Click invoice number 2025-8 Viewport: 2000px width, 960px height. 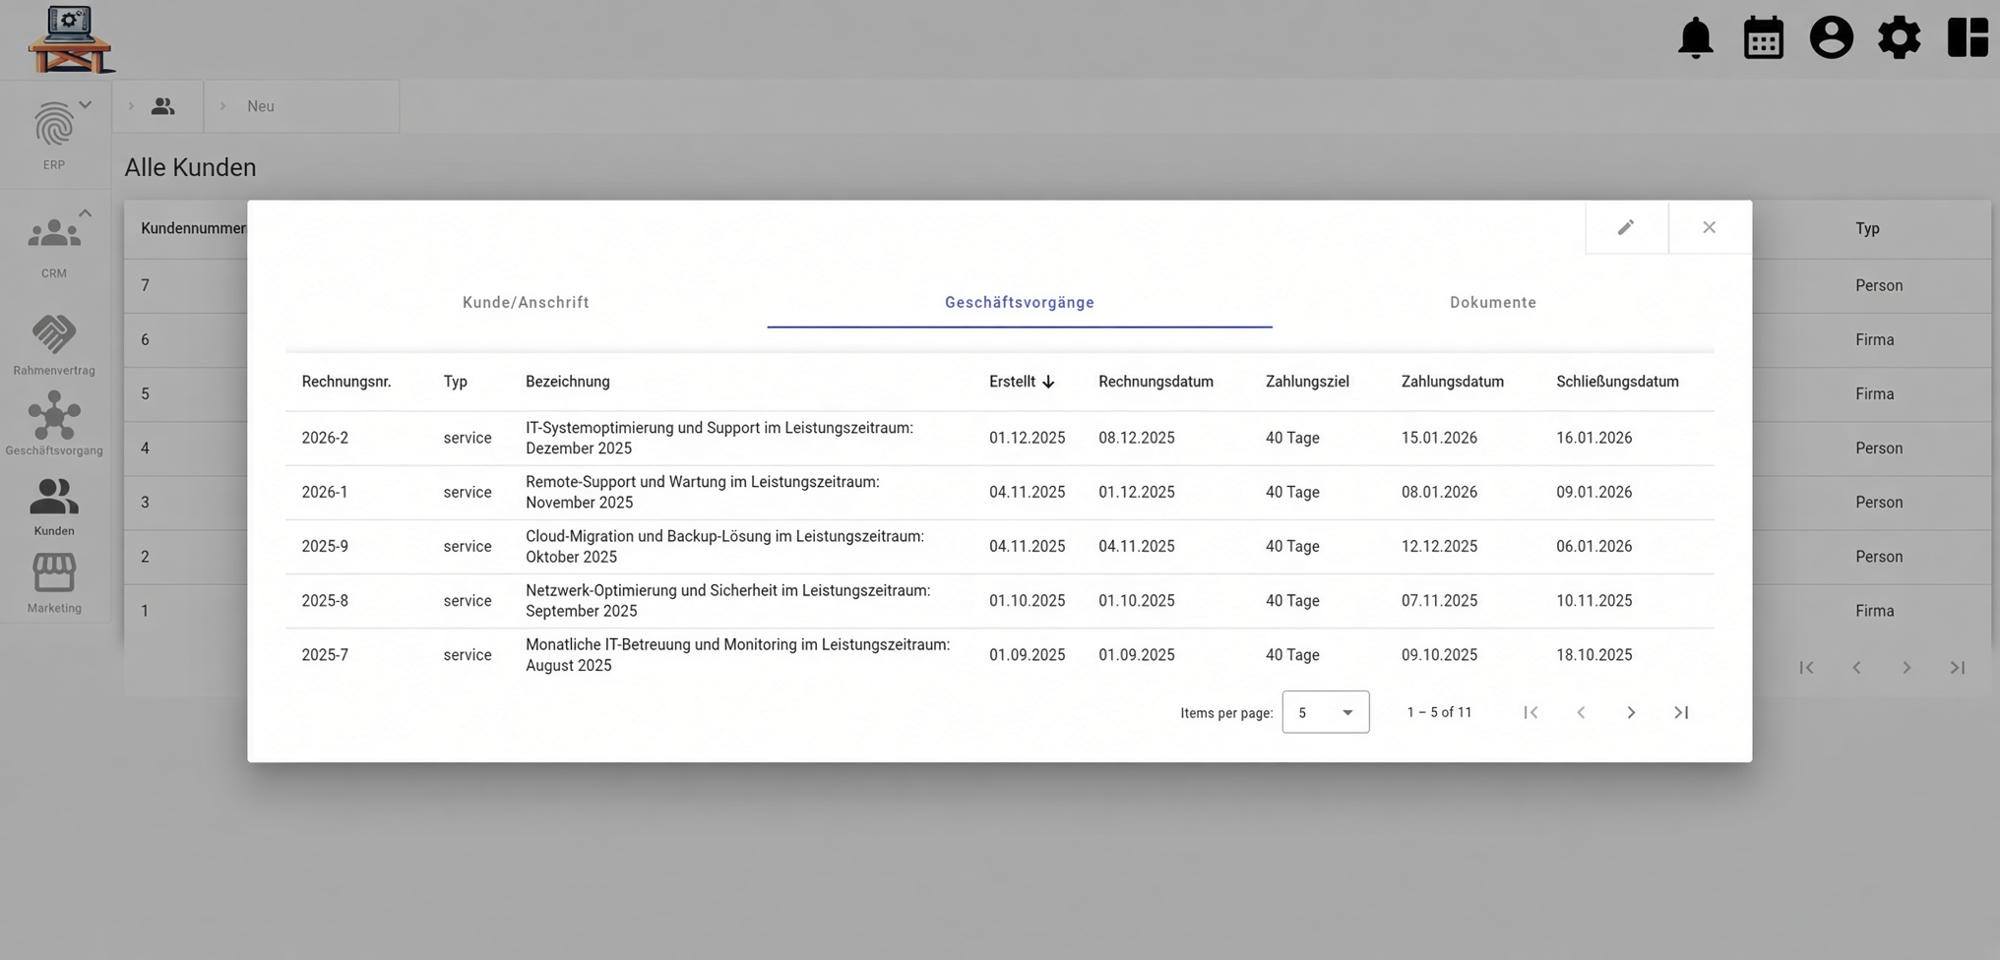(x=325, y=600)
